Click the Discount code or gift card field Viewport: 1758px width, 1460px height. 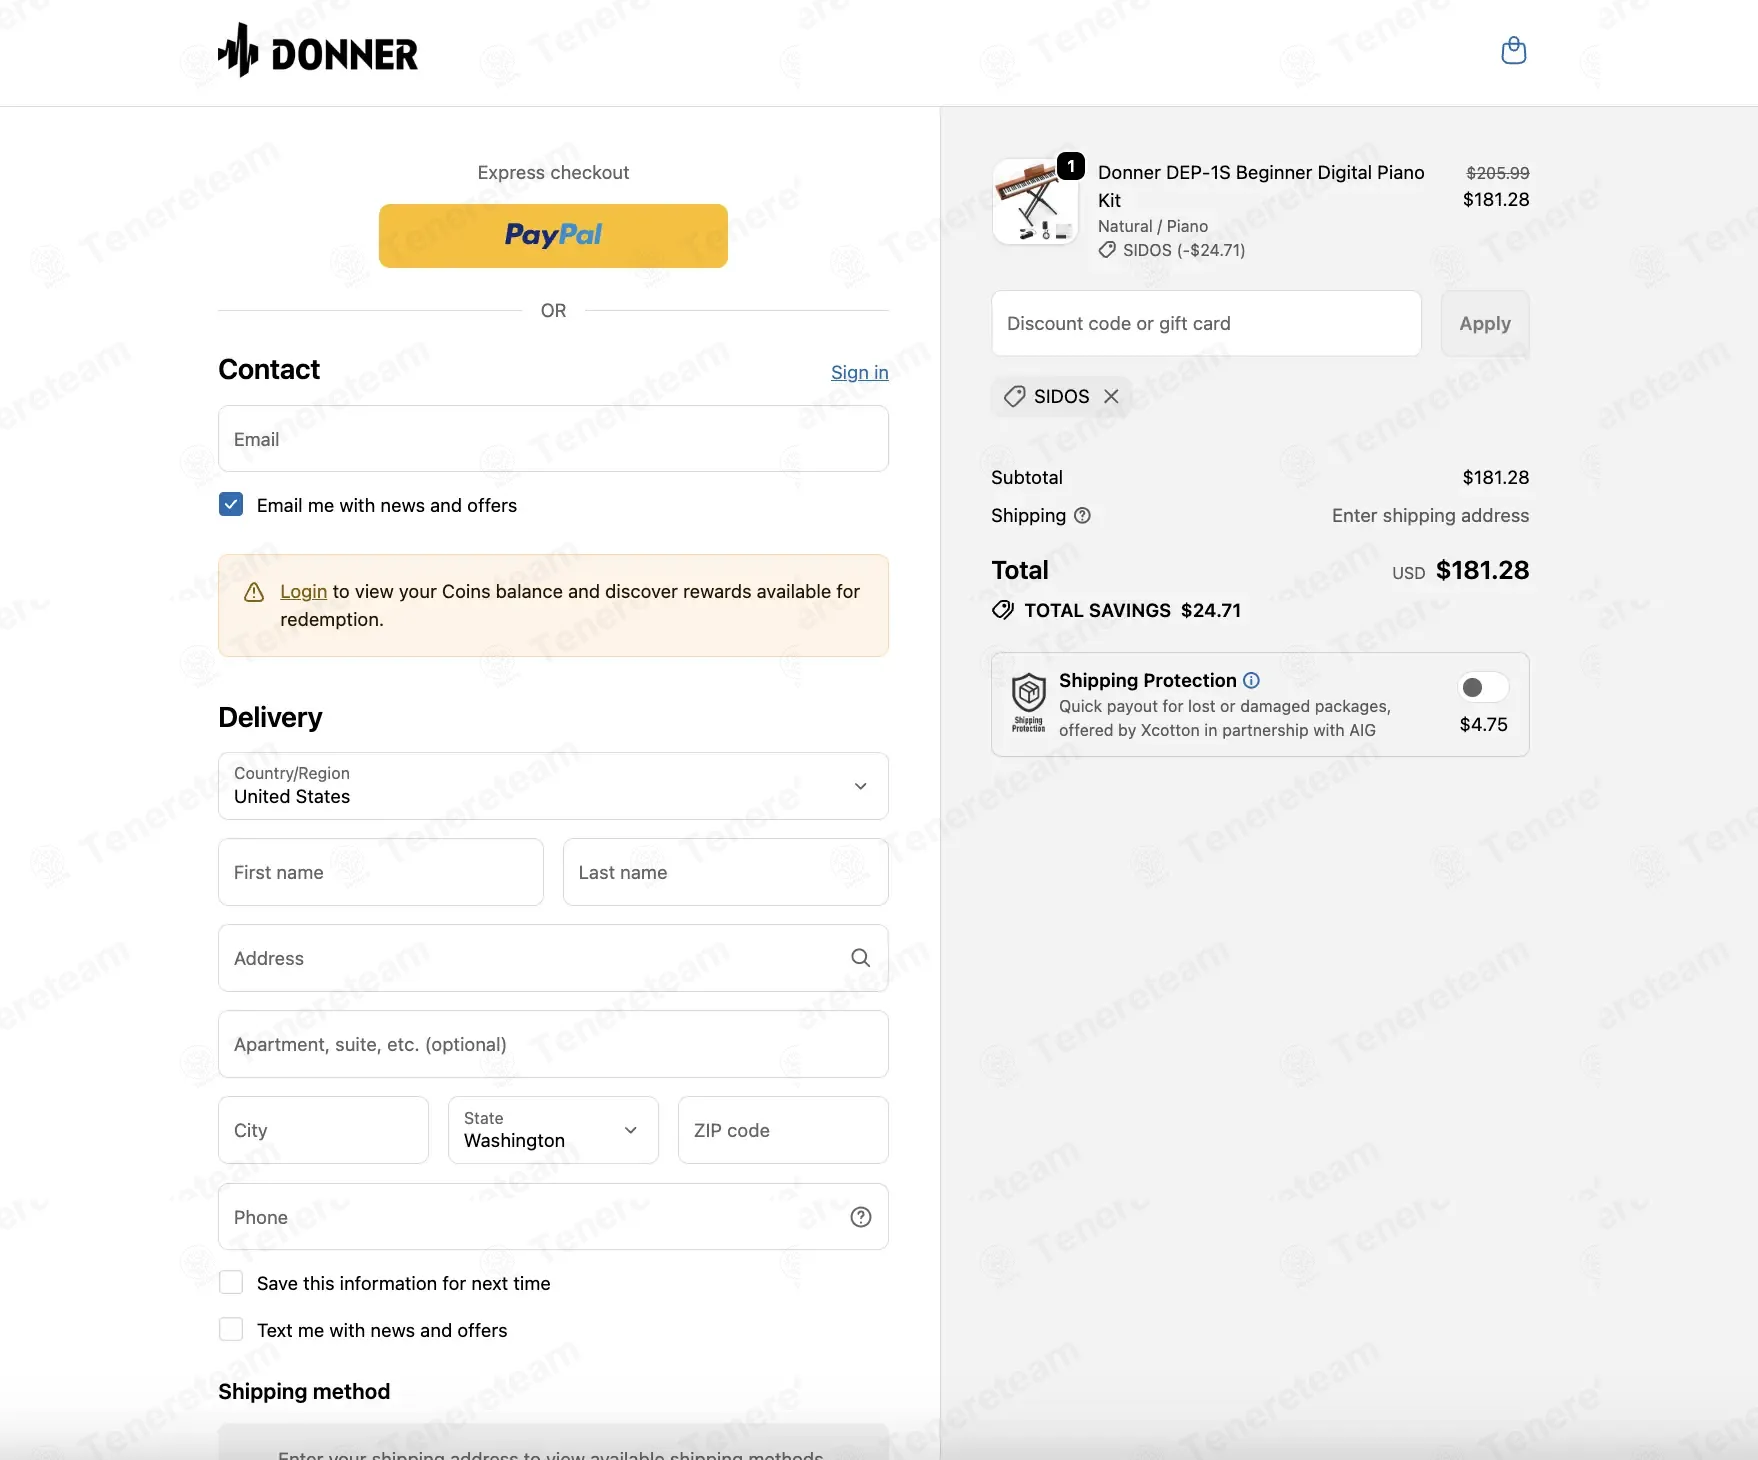pos(1206,324)
